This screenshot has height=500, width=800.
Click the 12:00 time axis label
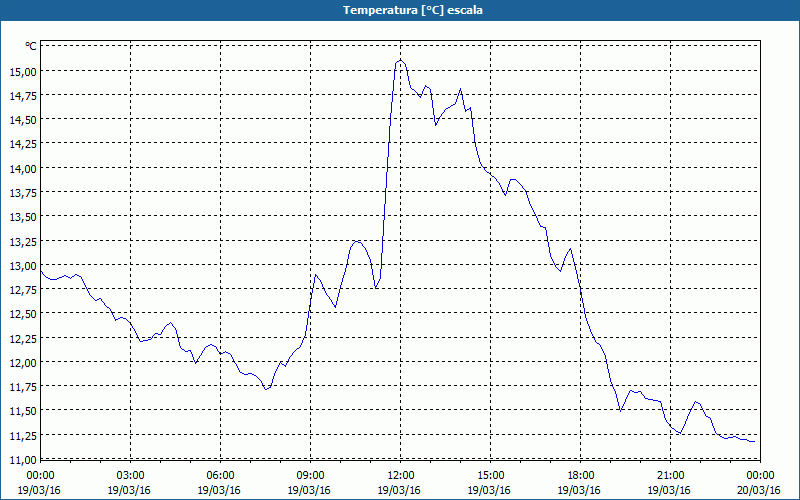point(401,476)
